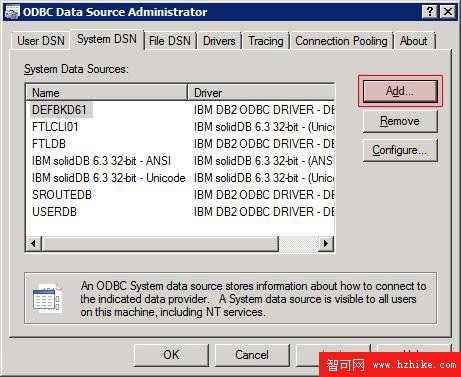461x377 pixels.
Task: Select the USERDB data source
Action: (x=54, y=212)
